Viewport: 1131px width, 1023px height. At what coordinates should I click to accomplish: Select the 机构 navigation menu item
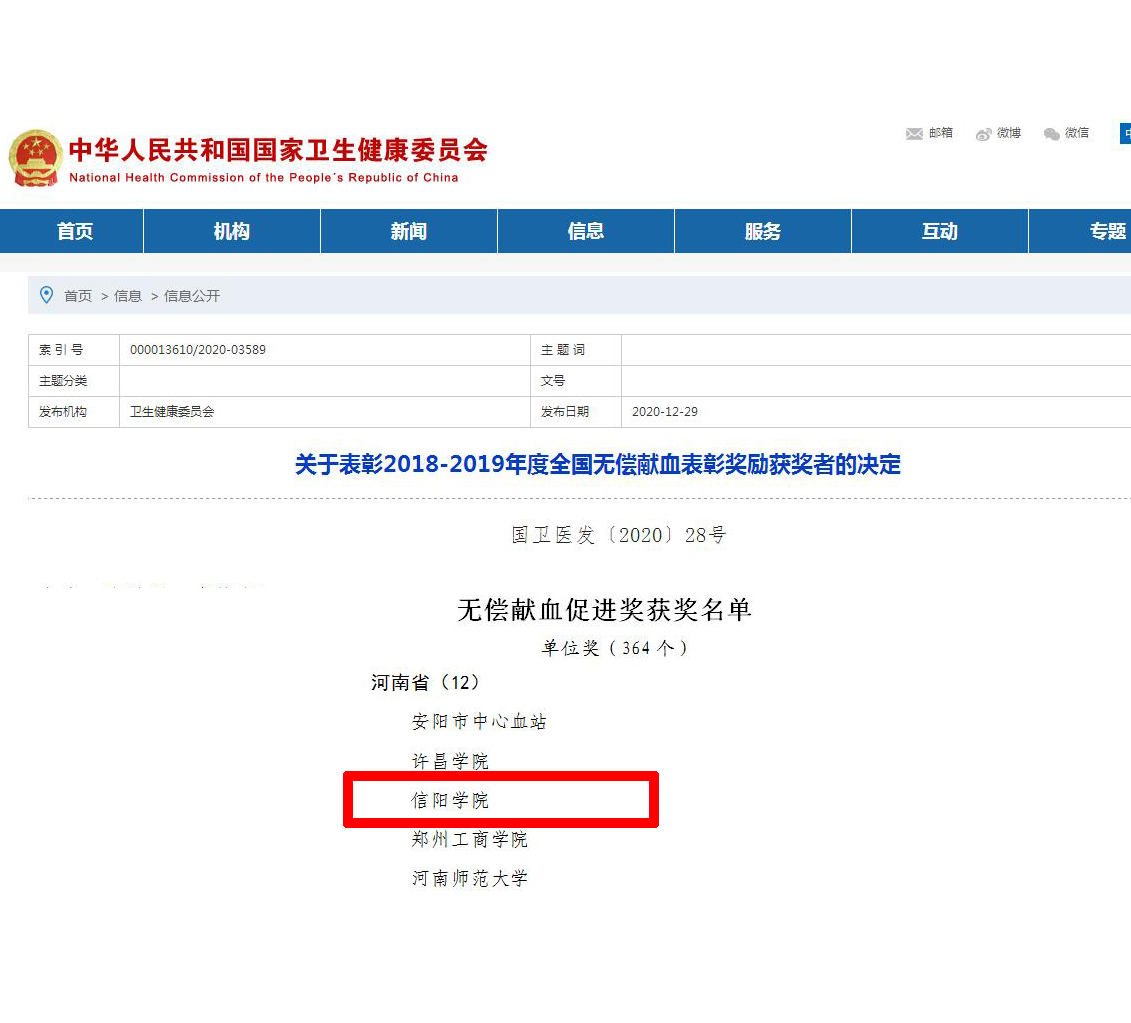231,231
